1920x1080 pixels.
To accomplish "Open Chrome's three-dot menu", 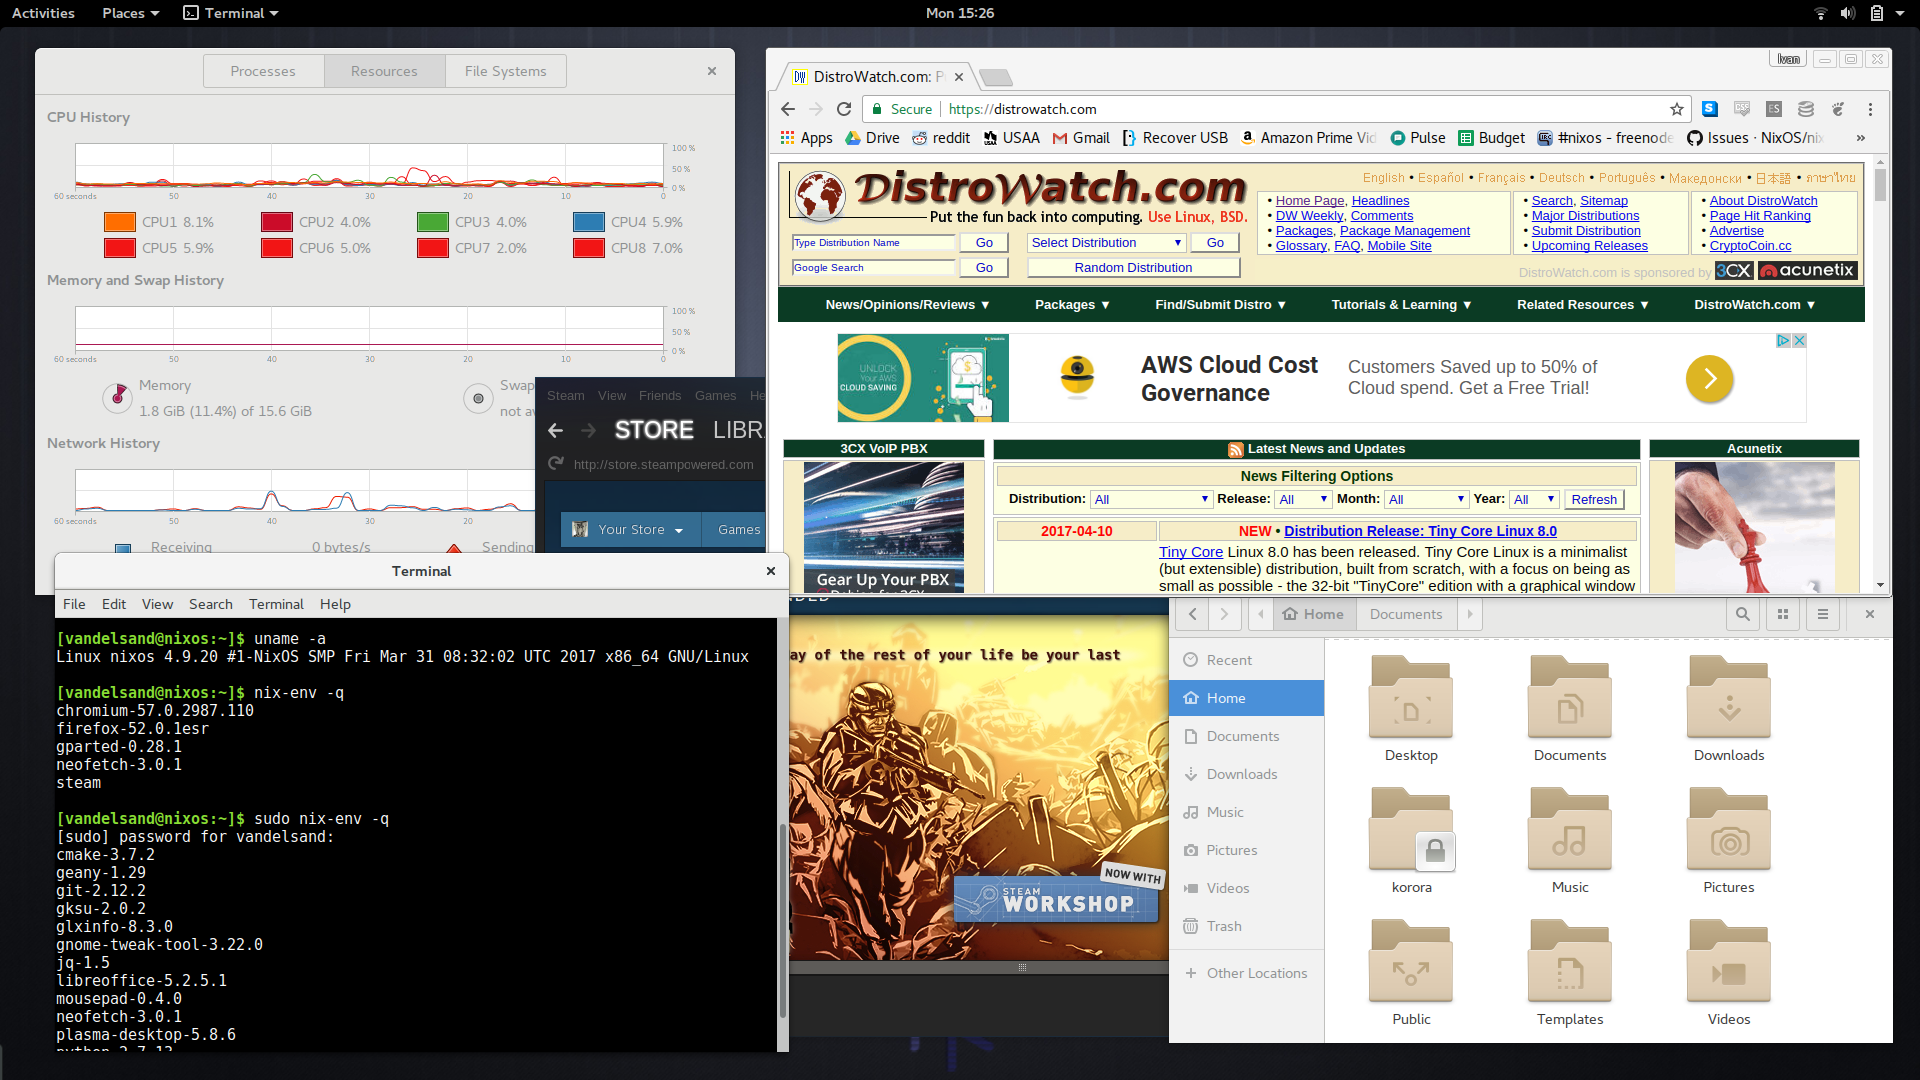I will 1870,109.
